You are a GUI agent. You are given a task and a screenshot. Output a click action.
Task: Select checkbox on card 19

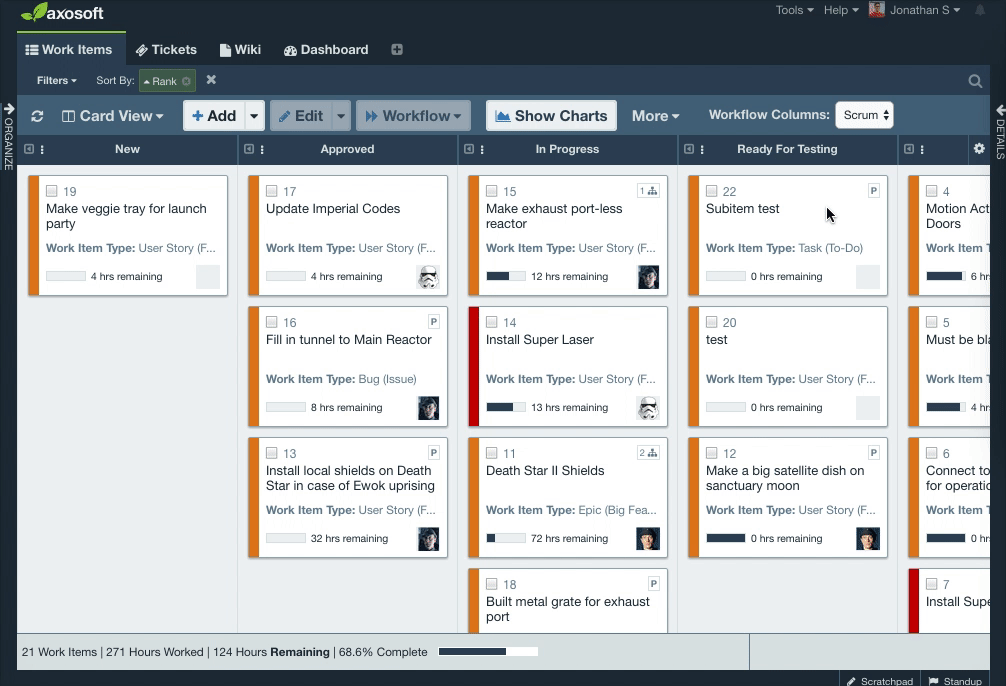pyautogui.click(x=52, y=191)
